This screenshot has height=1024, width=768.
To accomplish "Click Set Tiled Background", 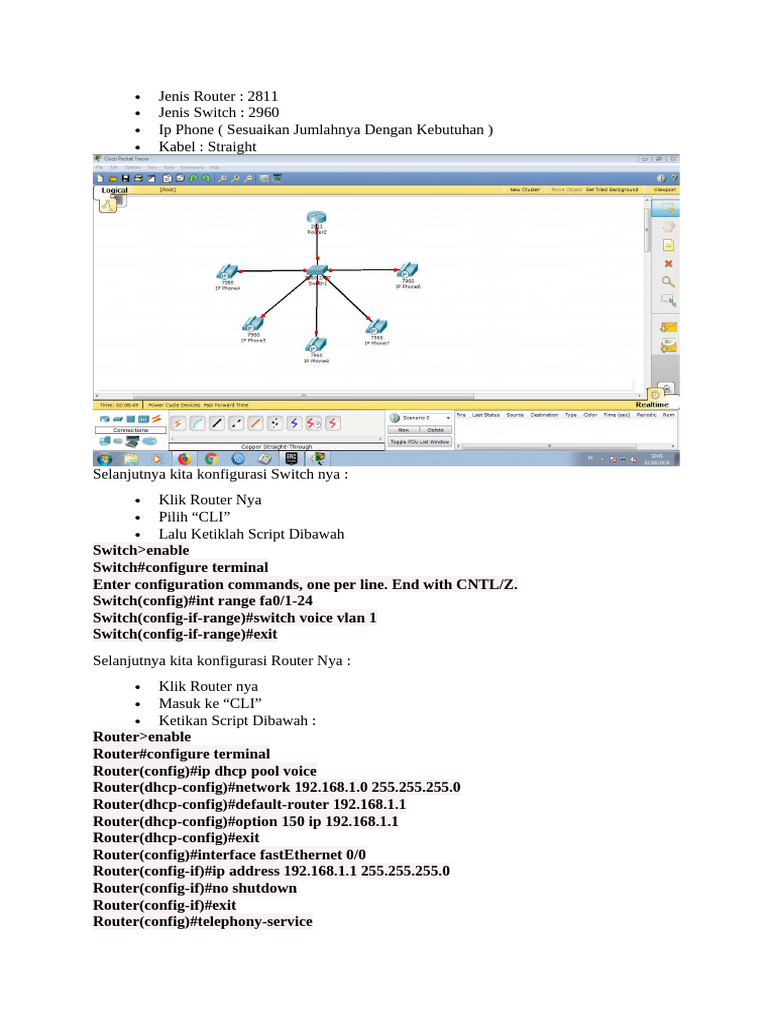I will click(612, 190).
